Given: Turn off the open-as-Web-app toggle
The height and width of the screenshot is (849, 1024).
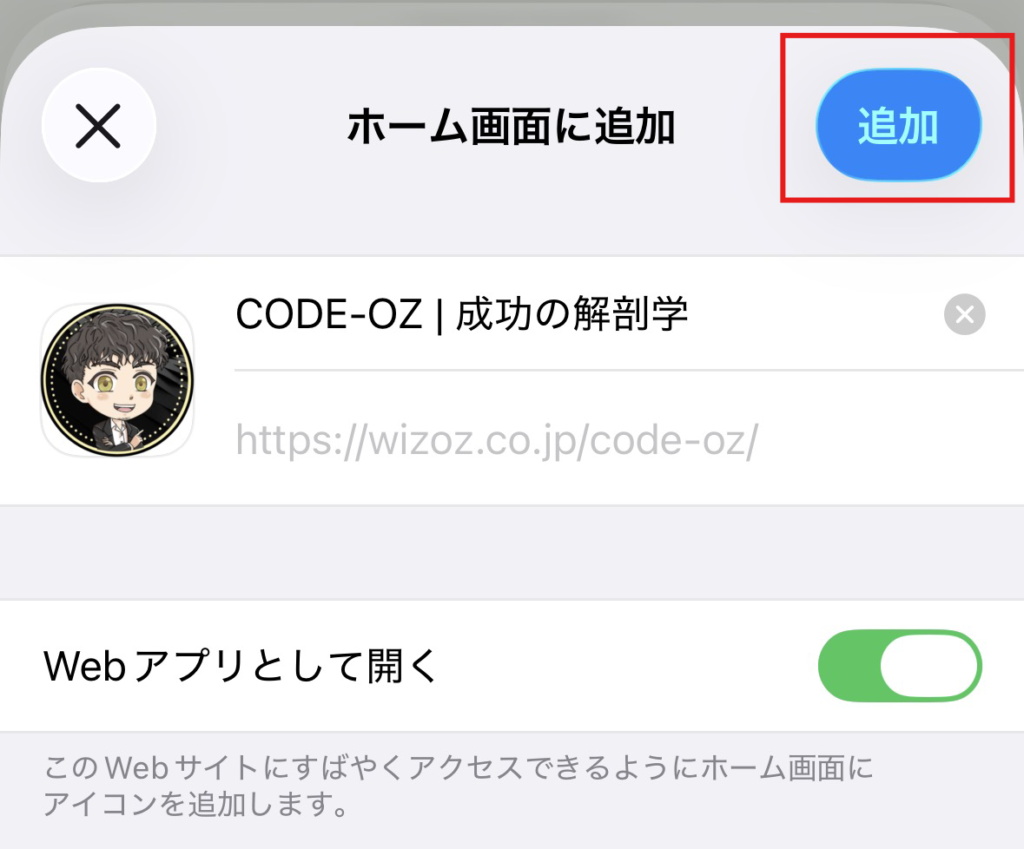Looking at the screenshot, I should click(899, 665).
